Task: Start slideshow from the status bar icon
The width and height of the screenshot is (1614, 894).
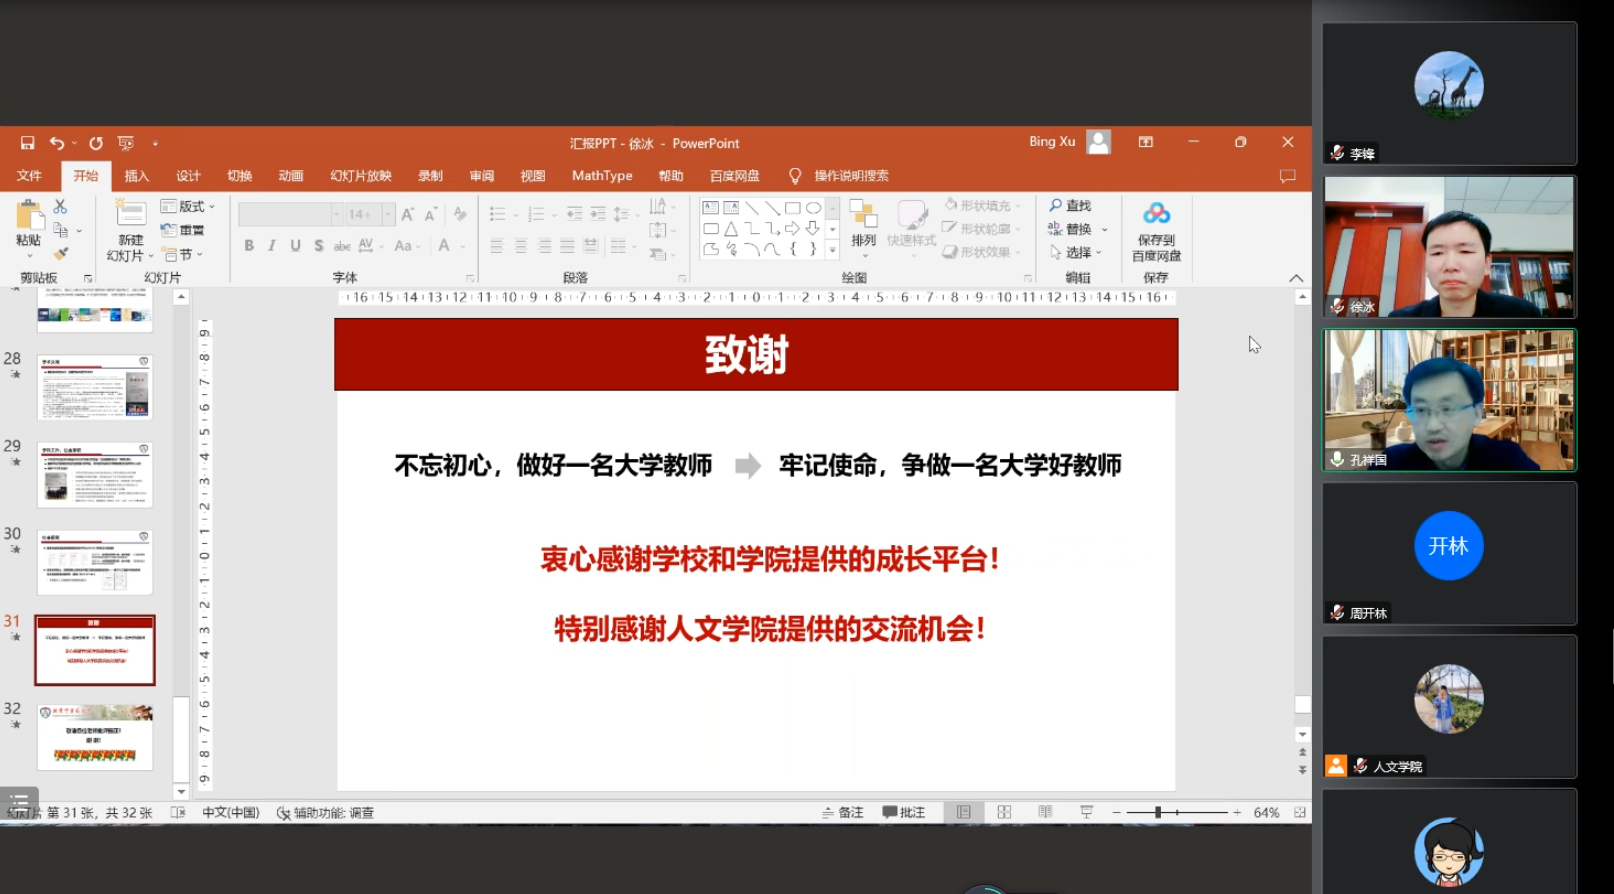Action: point(1086,812)
